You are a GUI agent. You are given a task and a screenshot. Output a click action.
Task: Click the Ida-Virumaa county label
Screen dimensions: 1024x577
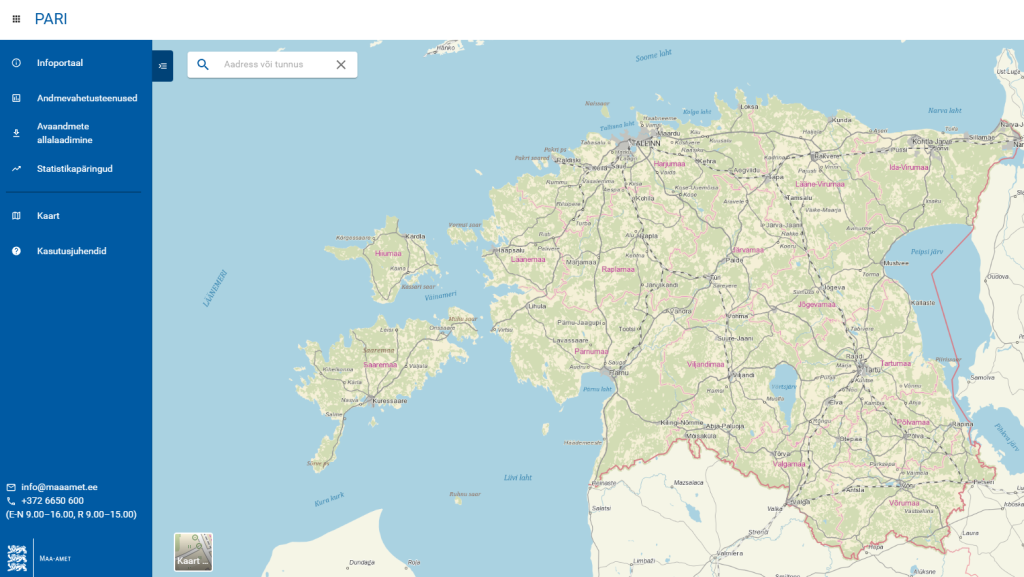click(908, 167)
